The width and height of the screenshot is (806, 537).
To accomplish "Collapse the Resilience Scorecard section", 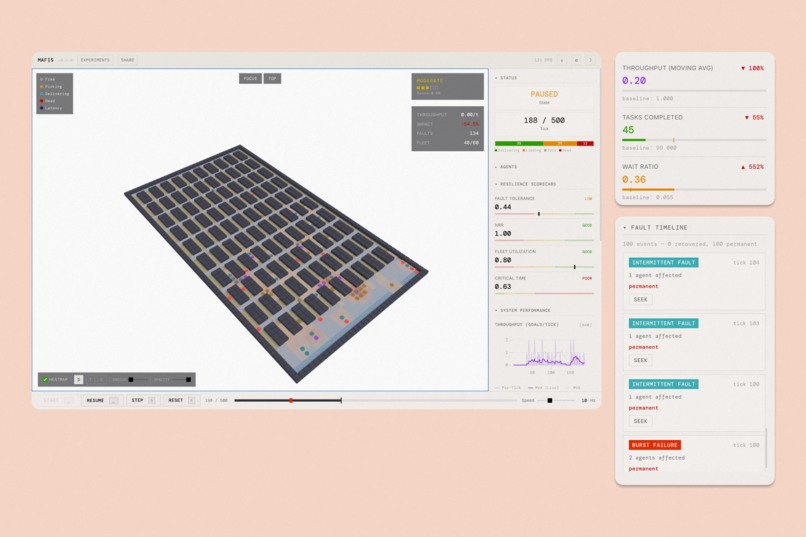I will coord(525,184).
